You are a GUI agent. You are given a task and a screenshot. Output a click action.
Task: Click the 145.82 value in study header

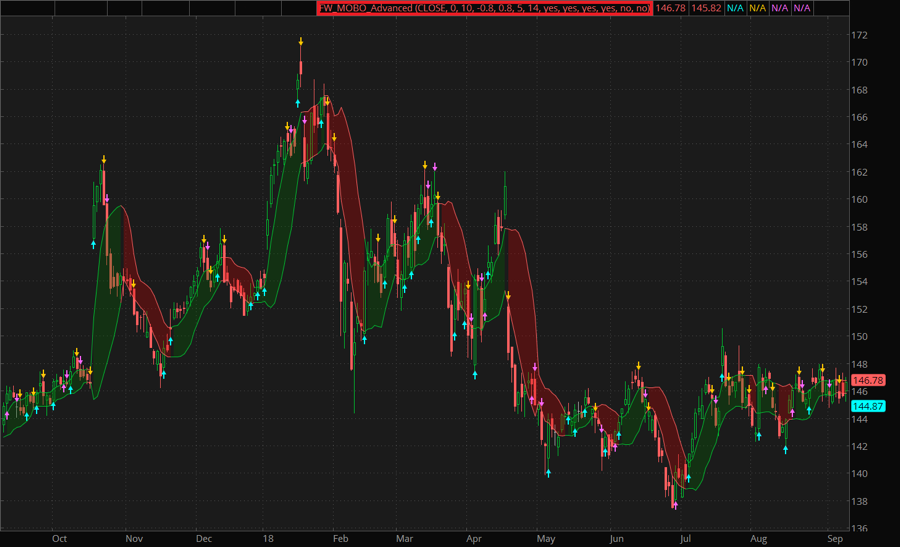click(706, 8)
